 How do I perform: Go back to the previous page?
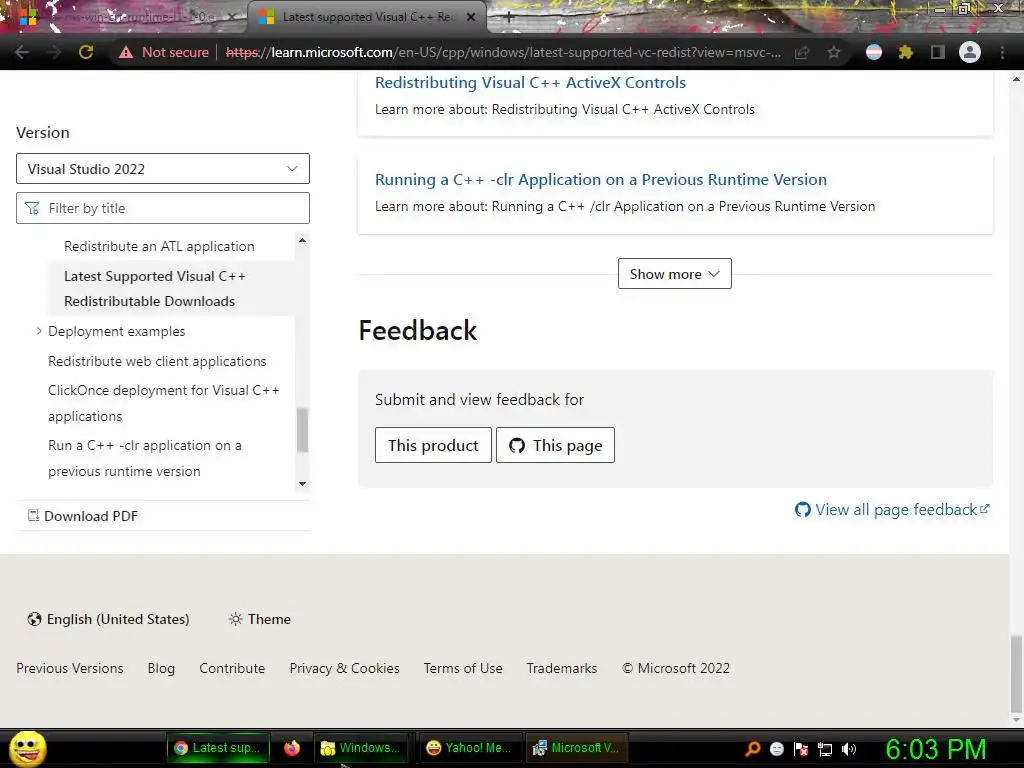pyautogui.click(x=22, y=52)
